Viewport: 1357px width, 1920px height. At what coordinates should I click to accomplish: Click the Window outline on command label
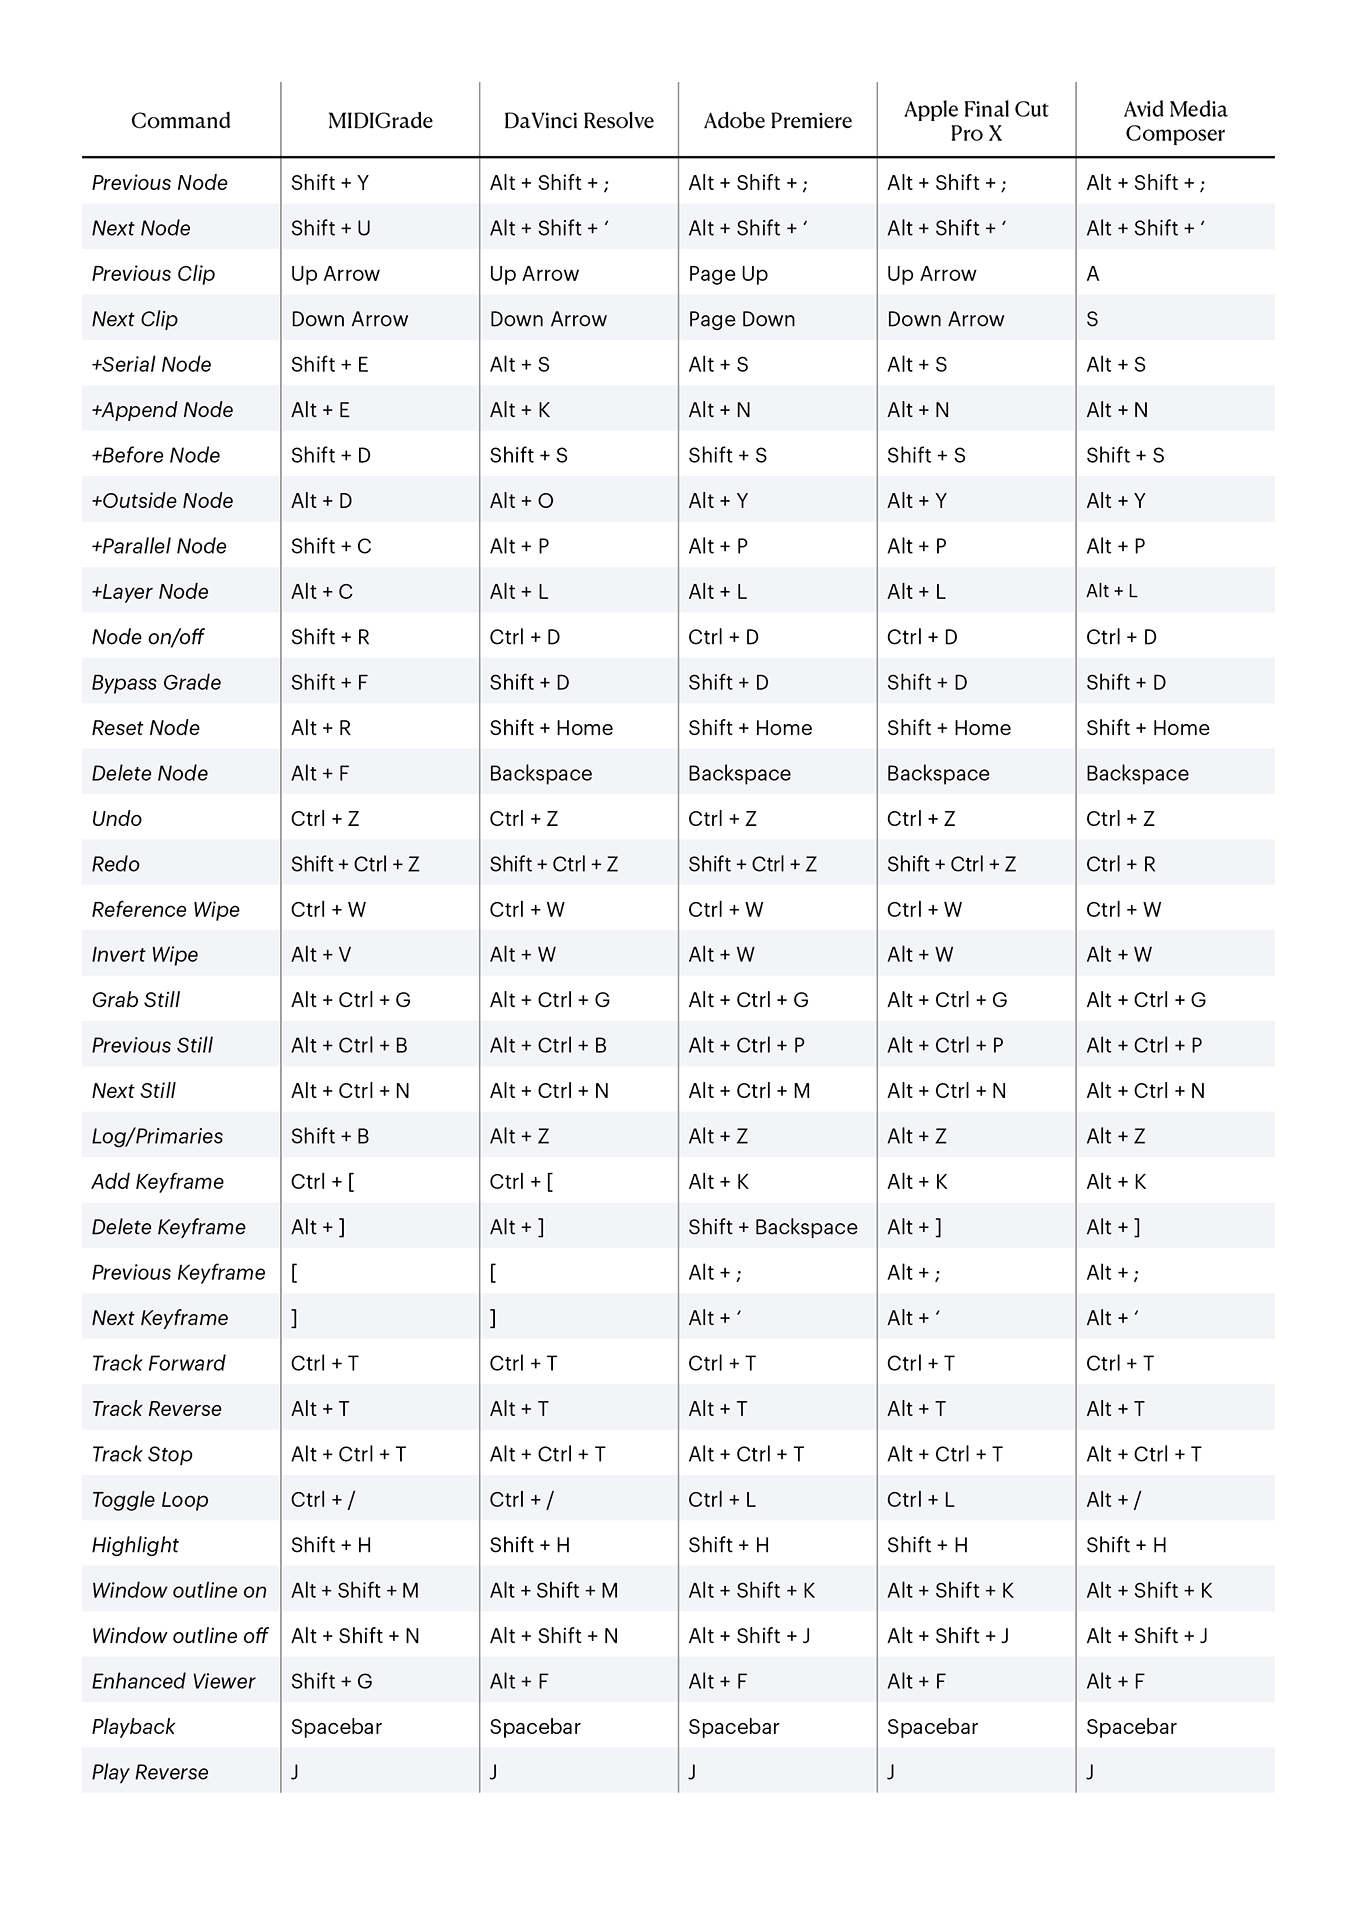[x=179, y=1591]
